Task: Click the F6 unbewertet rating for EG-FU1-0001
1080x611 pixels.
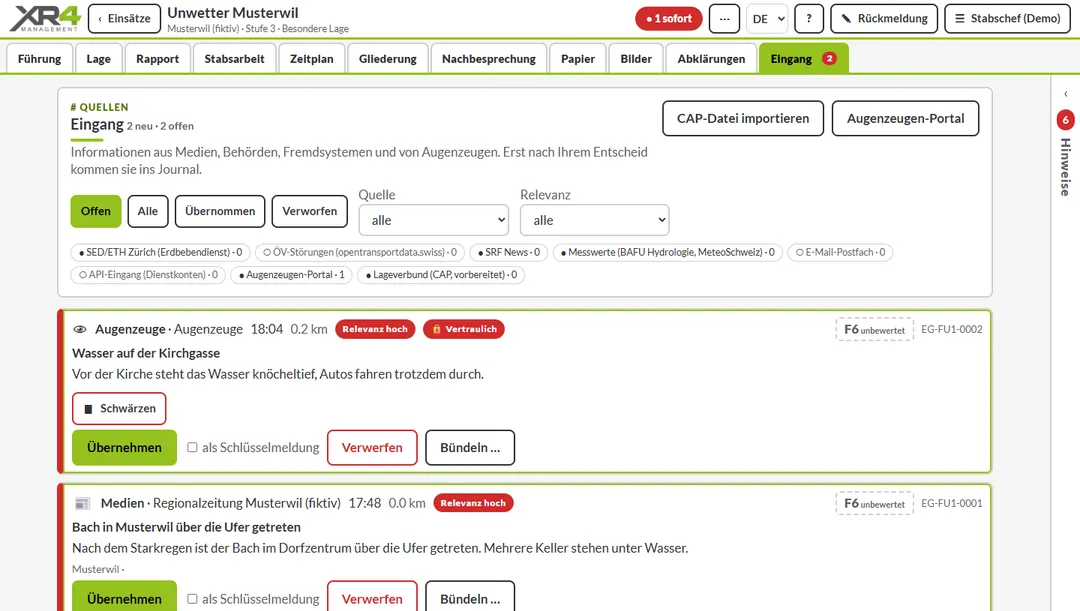Action: 874,504
